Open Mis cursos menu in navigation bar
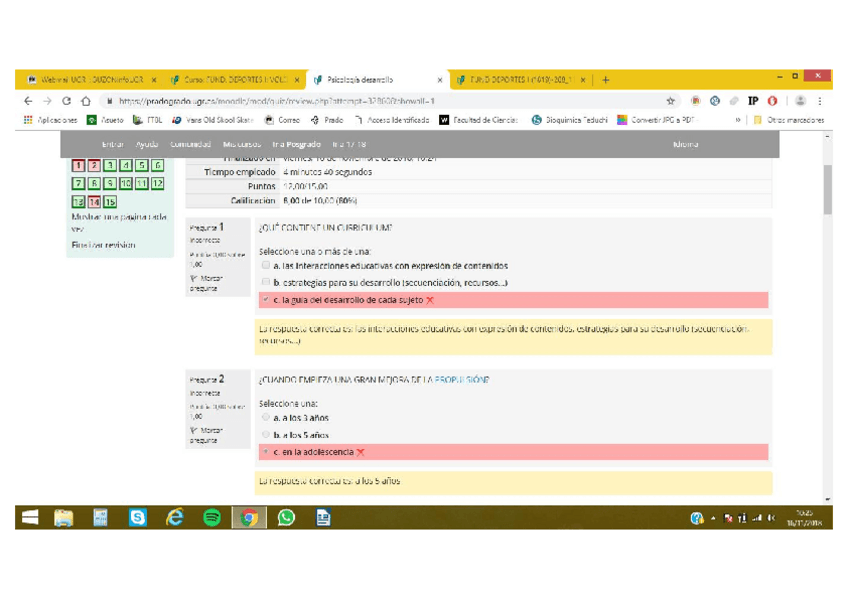The width and height of the screenshot is (848, 599). [241, 144]
